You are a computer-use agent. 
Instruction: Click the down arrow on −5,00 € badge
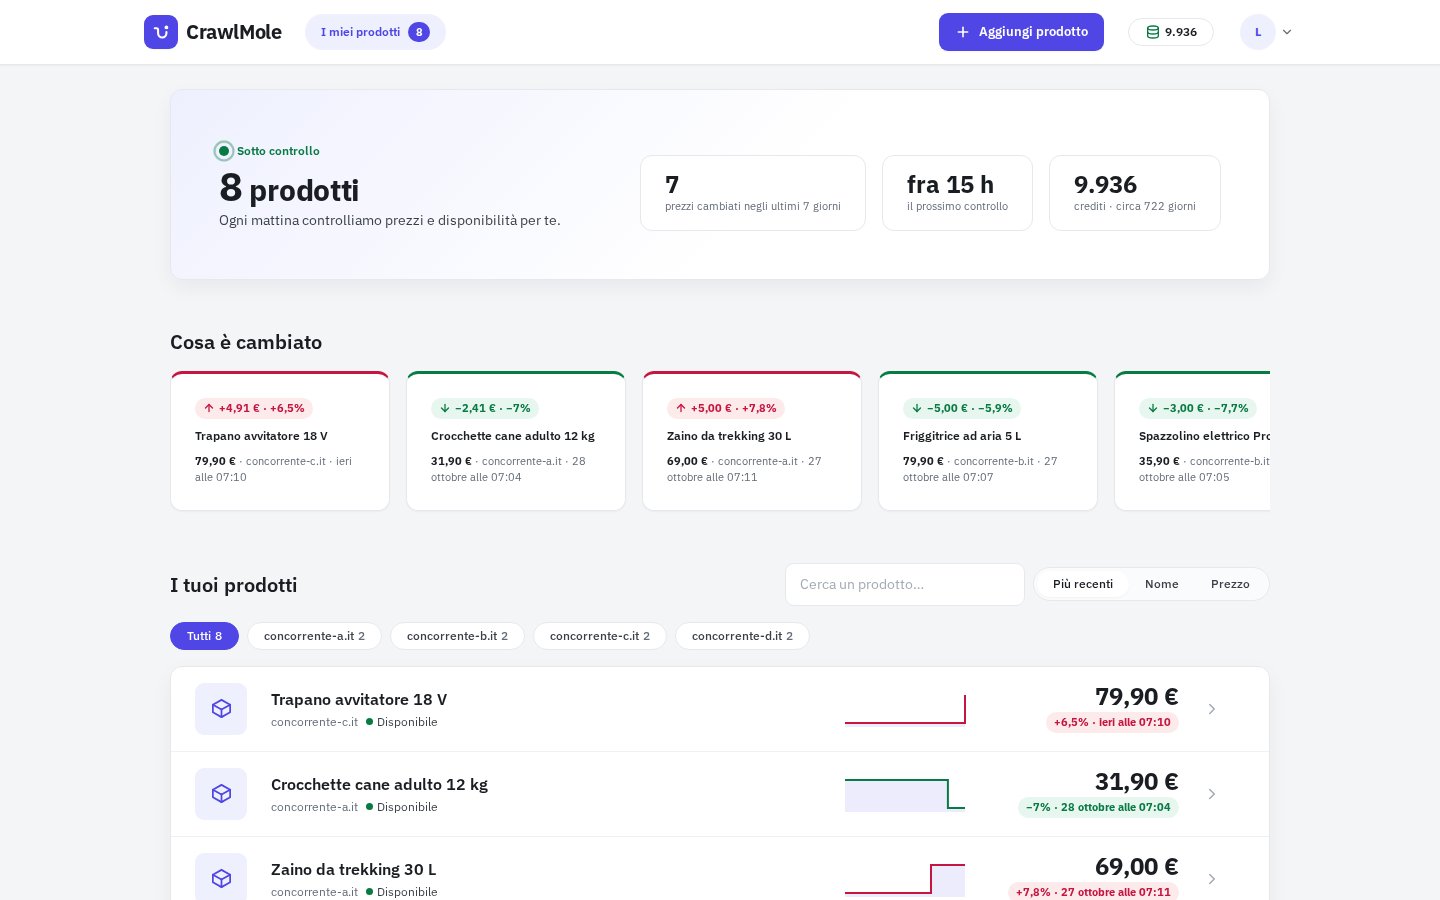(917, 408)
